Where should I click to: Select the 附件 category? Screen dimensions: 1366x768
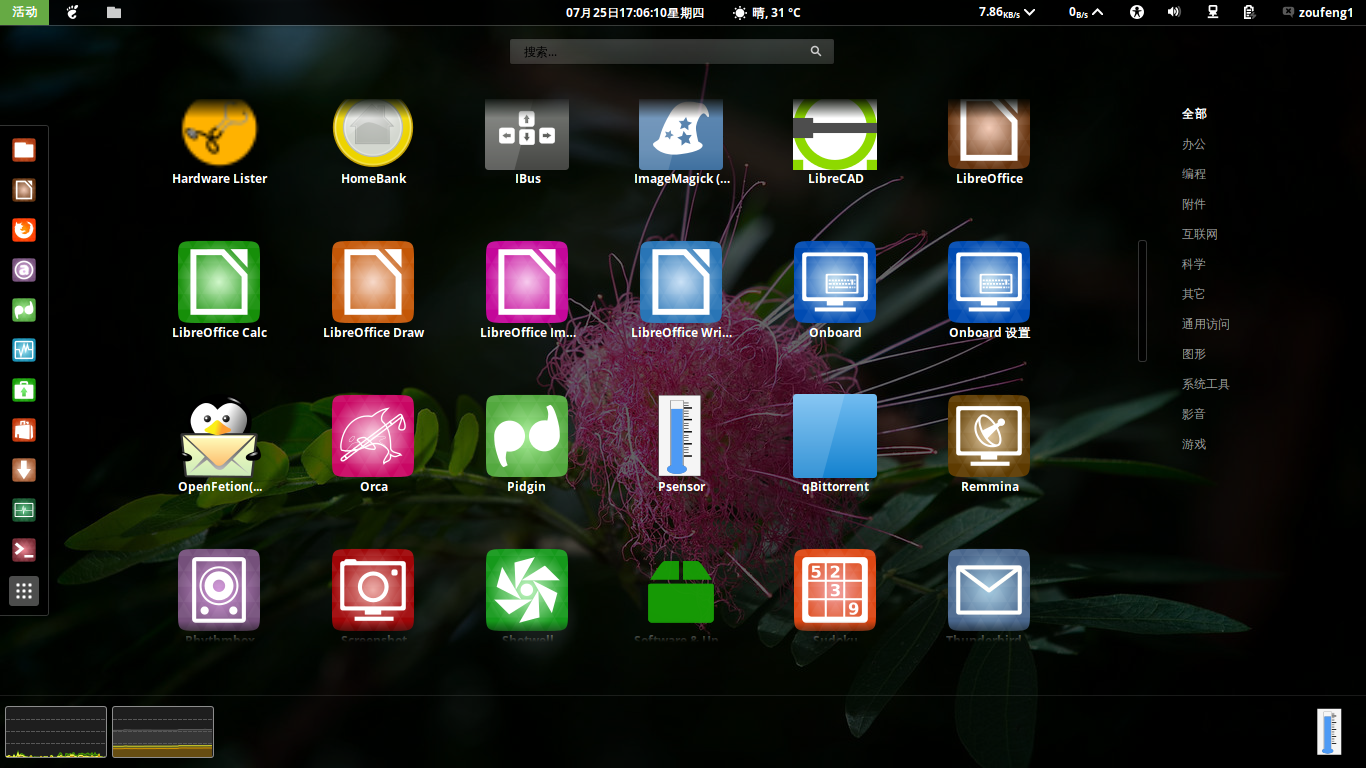[1194, 204]
